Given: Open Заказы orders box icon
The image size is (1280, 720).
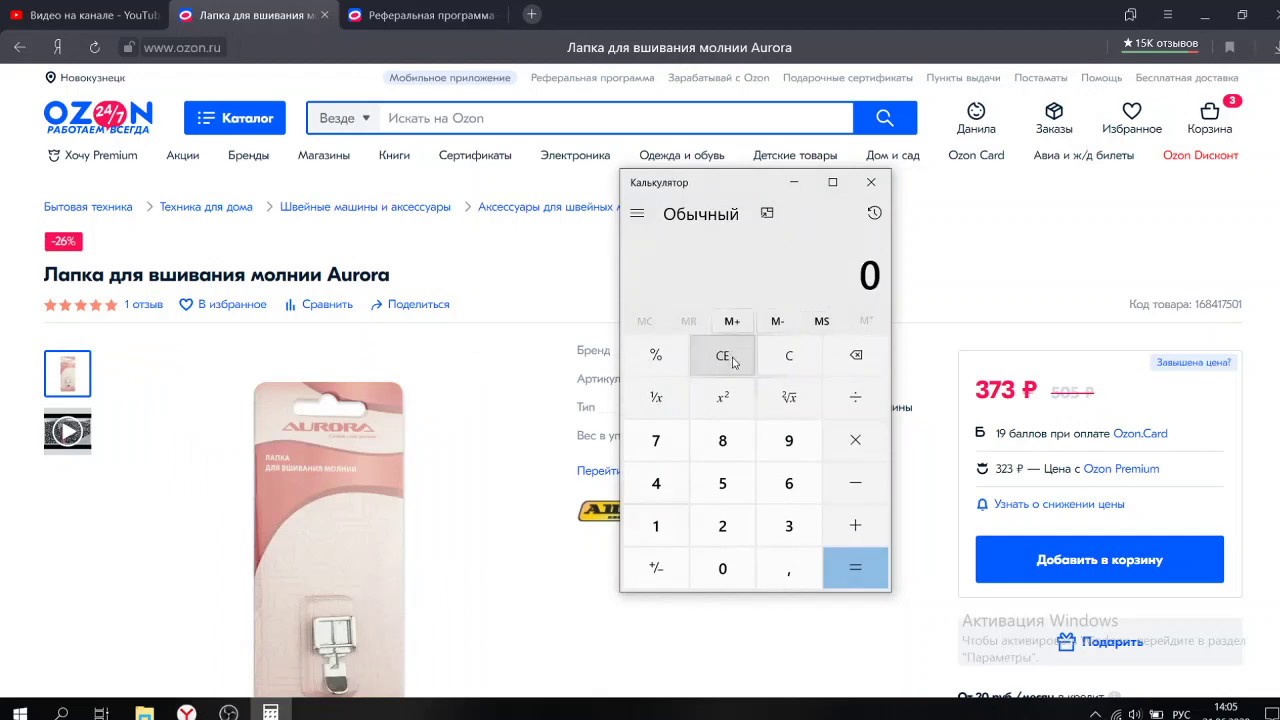Looking at the screenshot, I should pos(1054,117).
